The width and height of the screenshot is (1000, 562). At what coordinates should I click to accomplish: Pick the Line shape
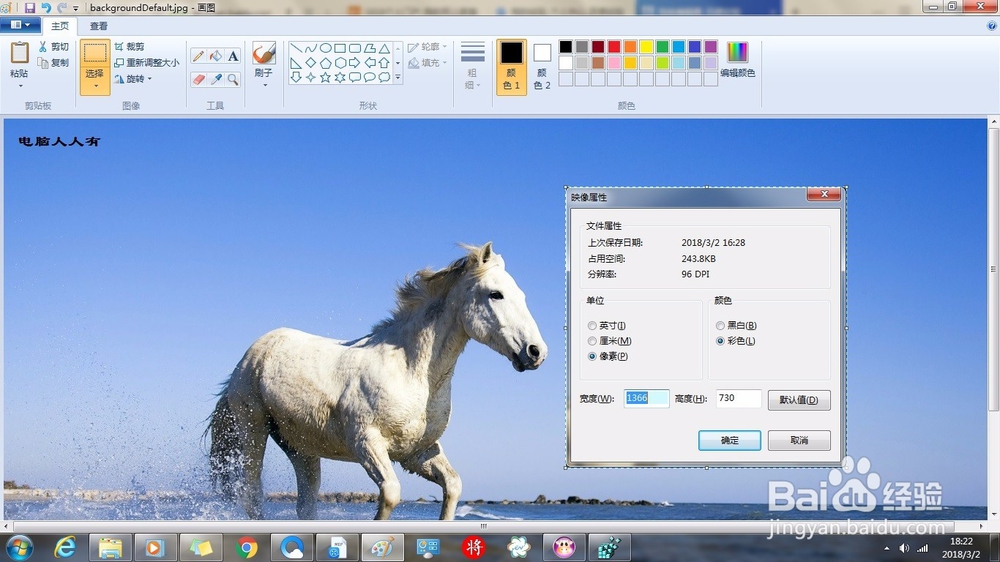(x=296, y=48)
